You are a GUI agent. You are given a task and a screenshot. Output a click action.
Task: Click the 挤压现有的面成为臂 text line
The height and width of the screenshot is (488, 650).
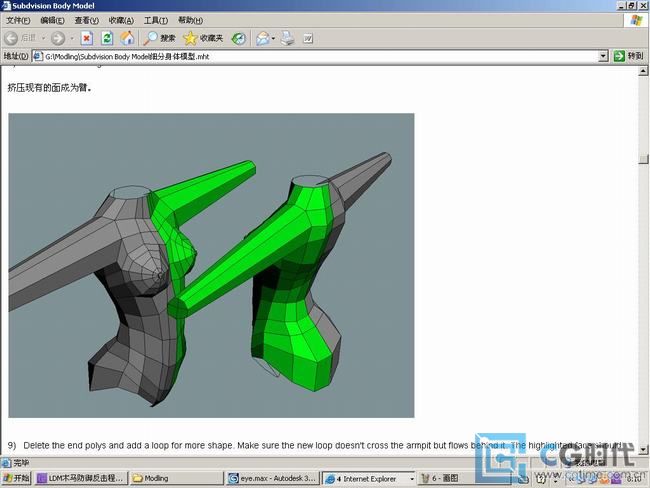(49, 87)
